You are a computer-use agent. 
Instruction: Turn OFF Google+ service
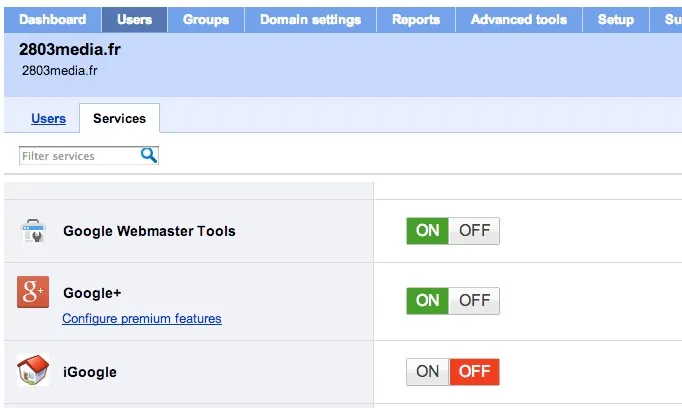point(474,301)
